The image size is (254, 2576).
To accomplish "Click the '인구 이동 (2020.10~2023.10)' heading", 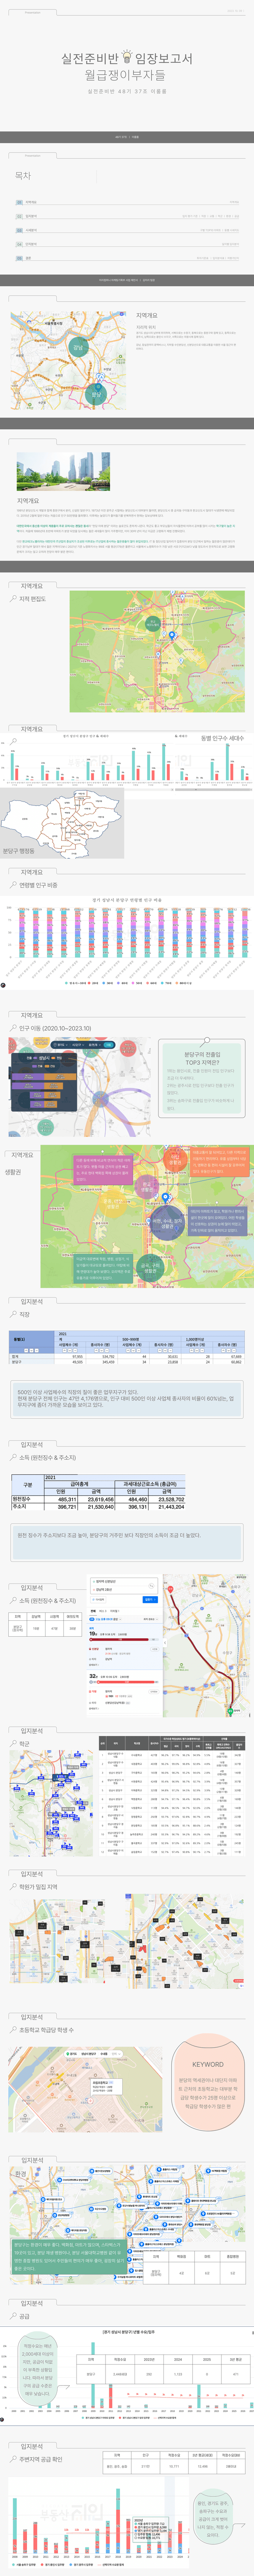I will point(55,1028).
